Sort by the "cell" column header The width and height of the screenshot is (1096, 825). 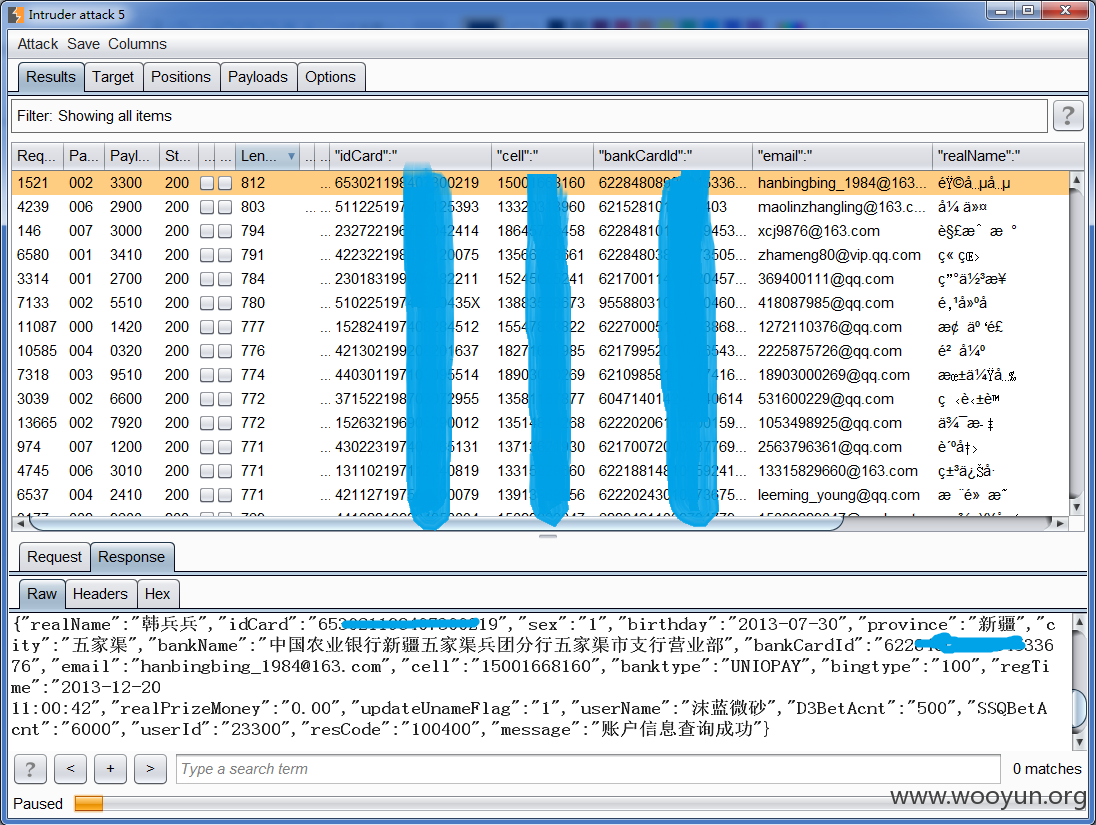click(x=542, y=156)
